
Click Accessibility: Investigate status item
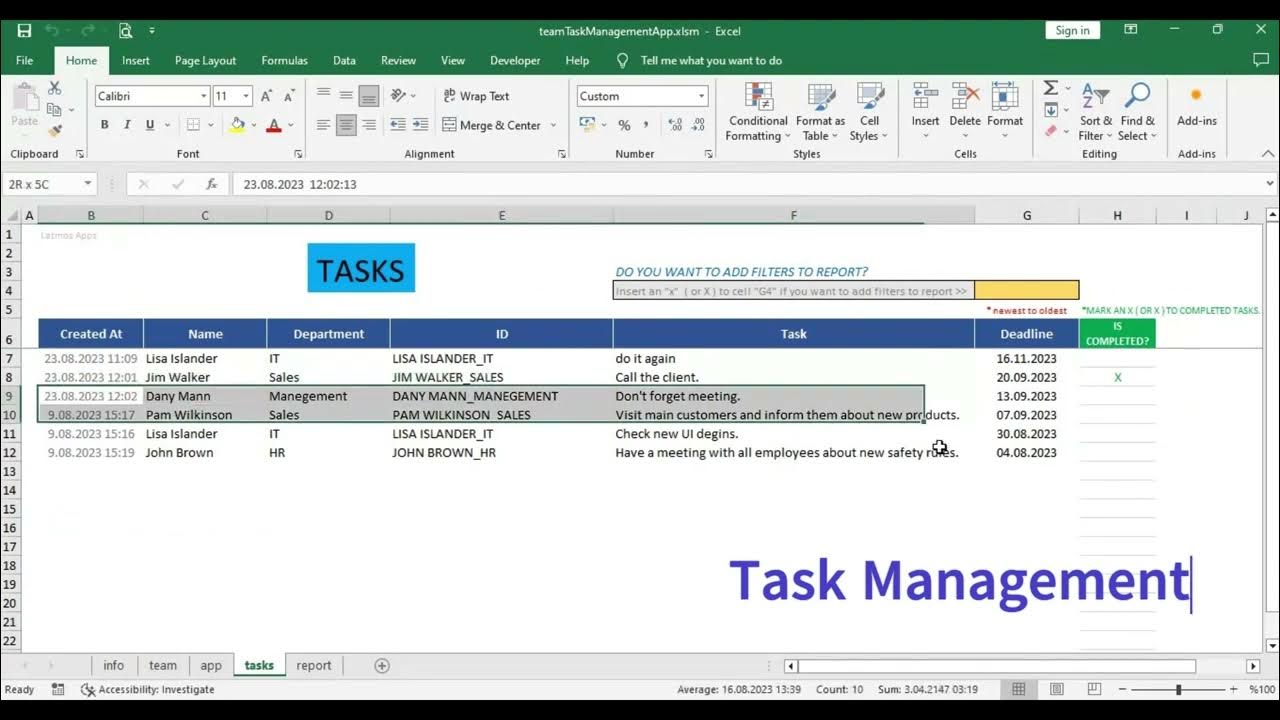tap(147, 689)
